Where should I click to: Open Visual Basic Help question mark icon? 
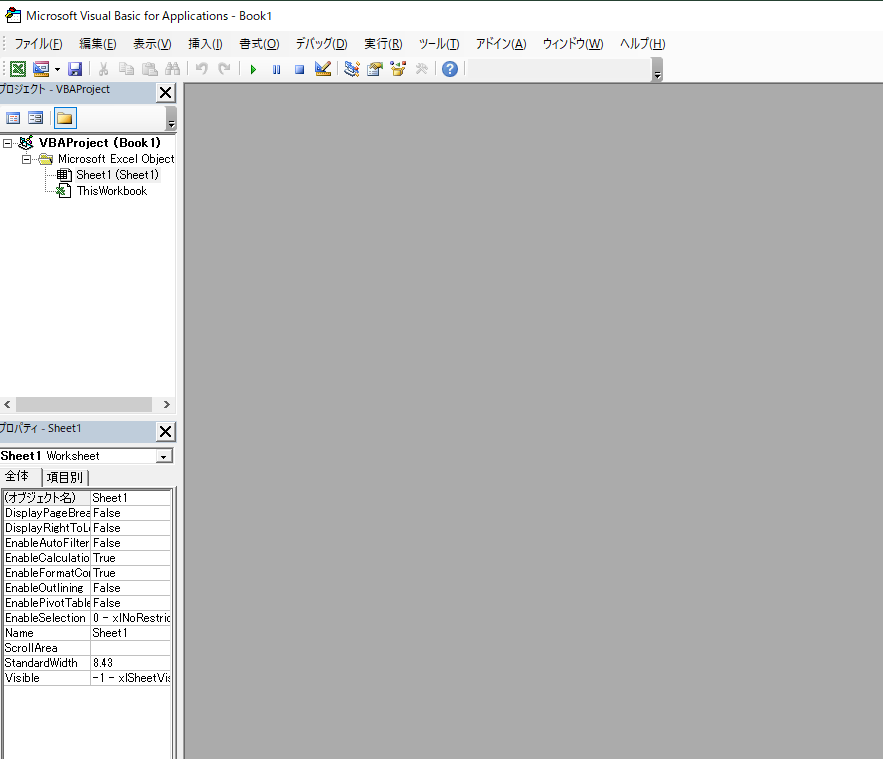pos(450,69)
